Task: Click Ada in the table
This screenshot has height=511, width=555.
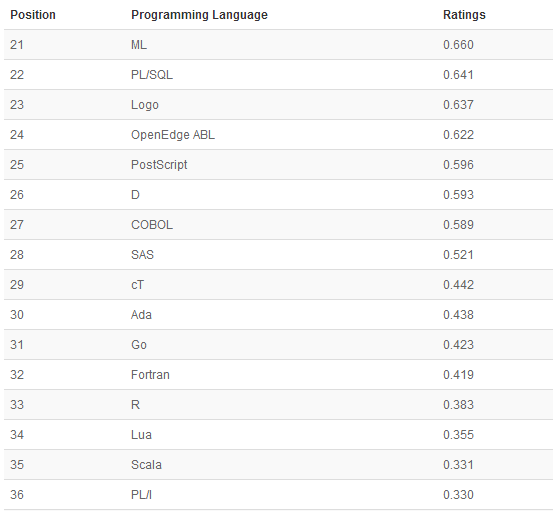Action: [141, 315]
